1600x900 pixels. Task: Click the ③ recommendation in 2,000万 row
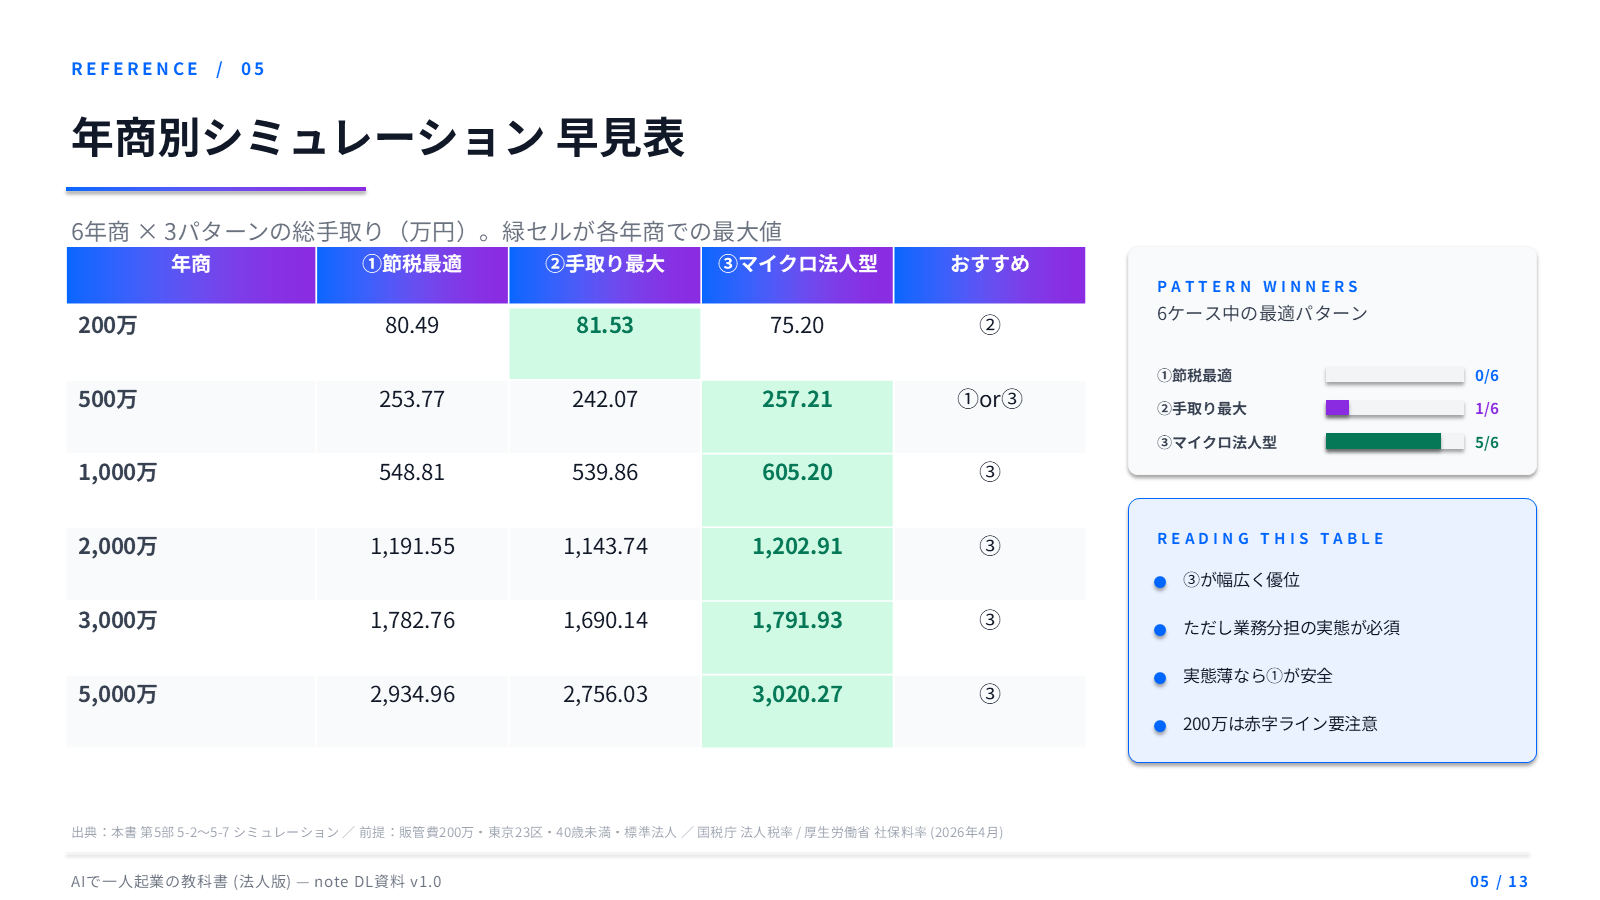(x=990, y=547)
